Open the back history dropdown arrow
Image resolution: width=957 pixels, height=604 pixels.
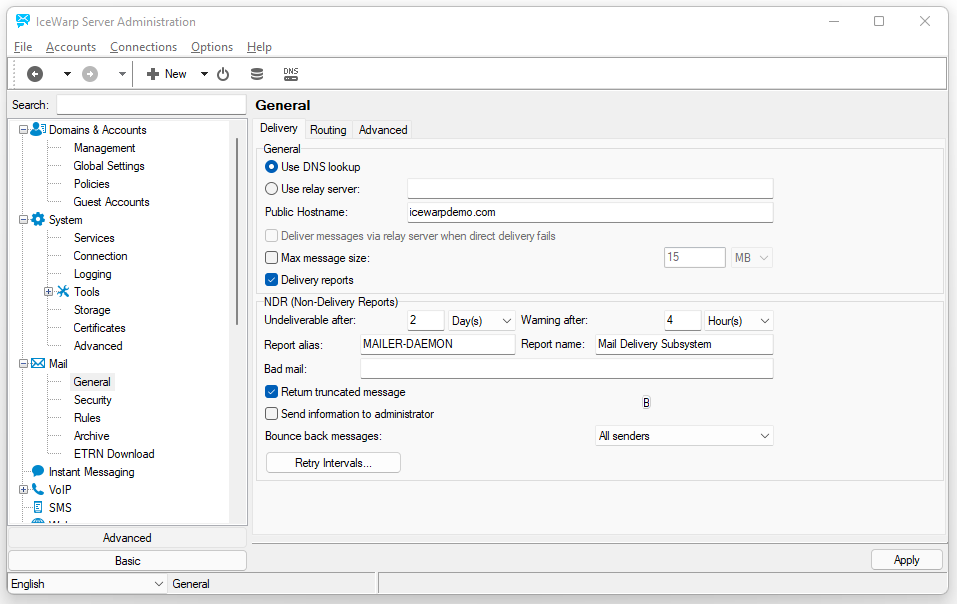pos(67,74)
